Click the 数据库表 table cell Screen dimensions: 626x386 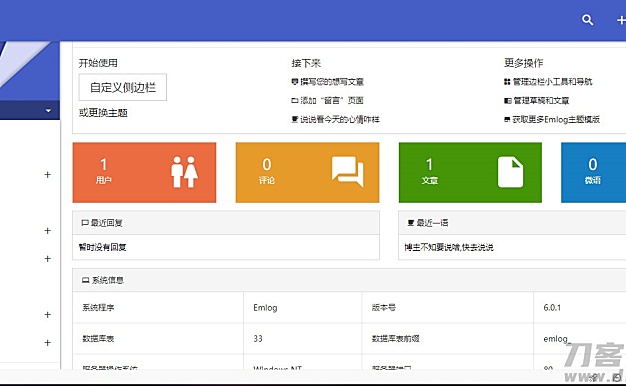(x=158, y=338)
